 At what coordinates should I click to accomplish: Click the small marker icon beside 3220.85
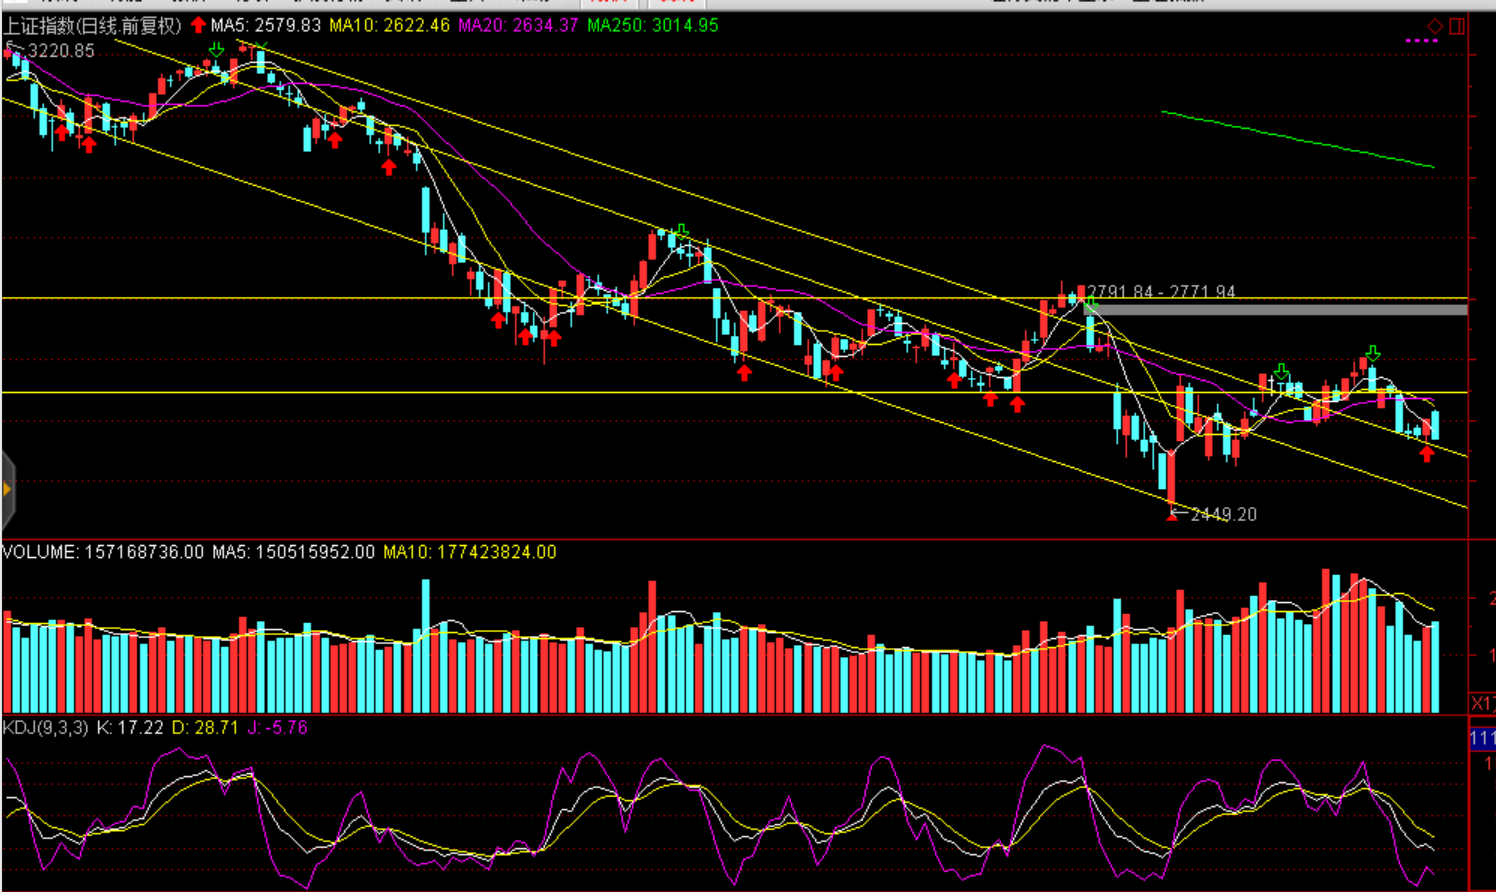[x=11, y=50]
